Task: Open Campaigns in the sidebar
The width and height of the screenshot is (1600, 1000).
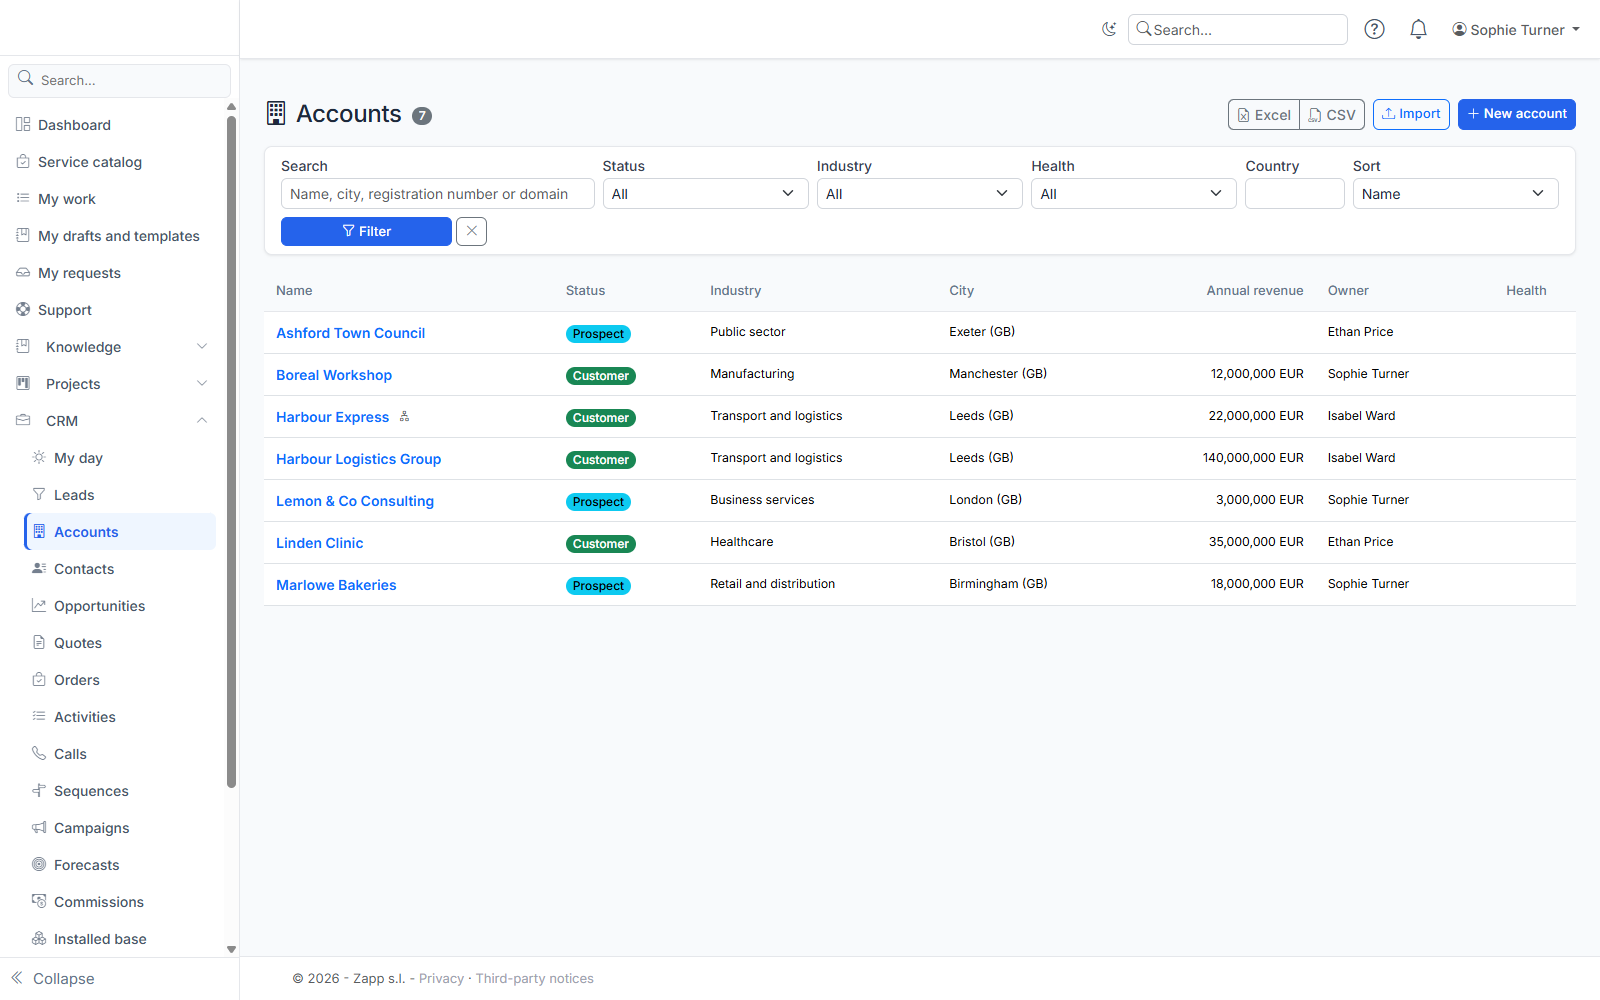Action: (120, 828)
